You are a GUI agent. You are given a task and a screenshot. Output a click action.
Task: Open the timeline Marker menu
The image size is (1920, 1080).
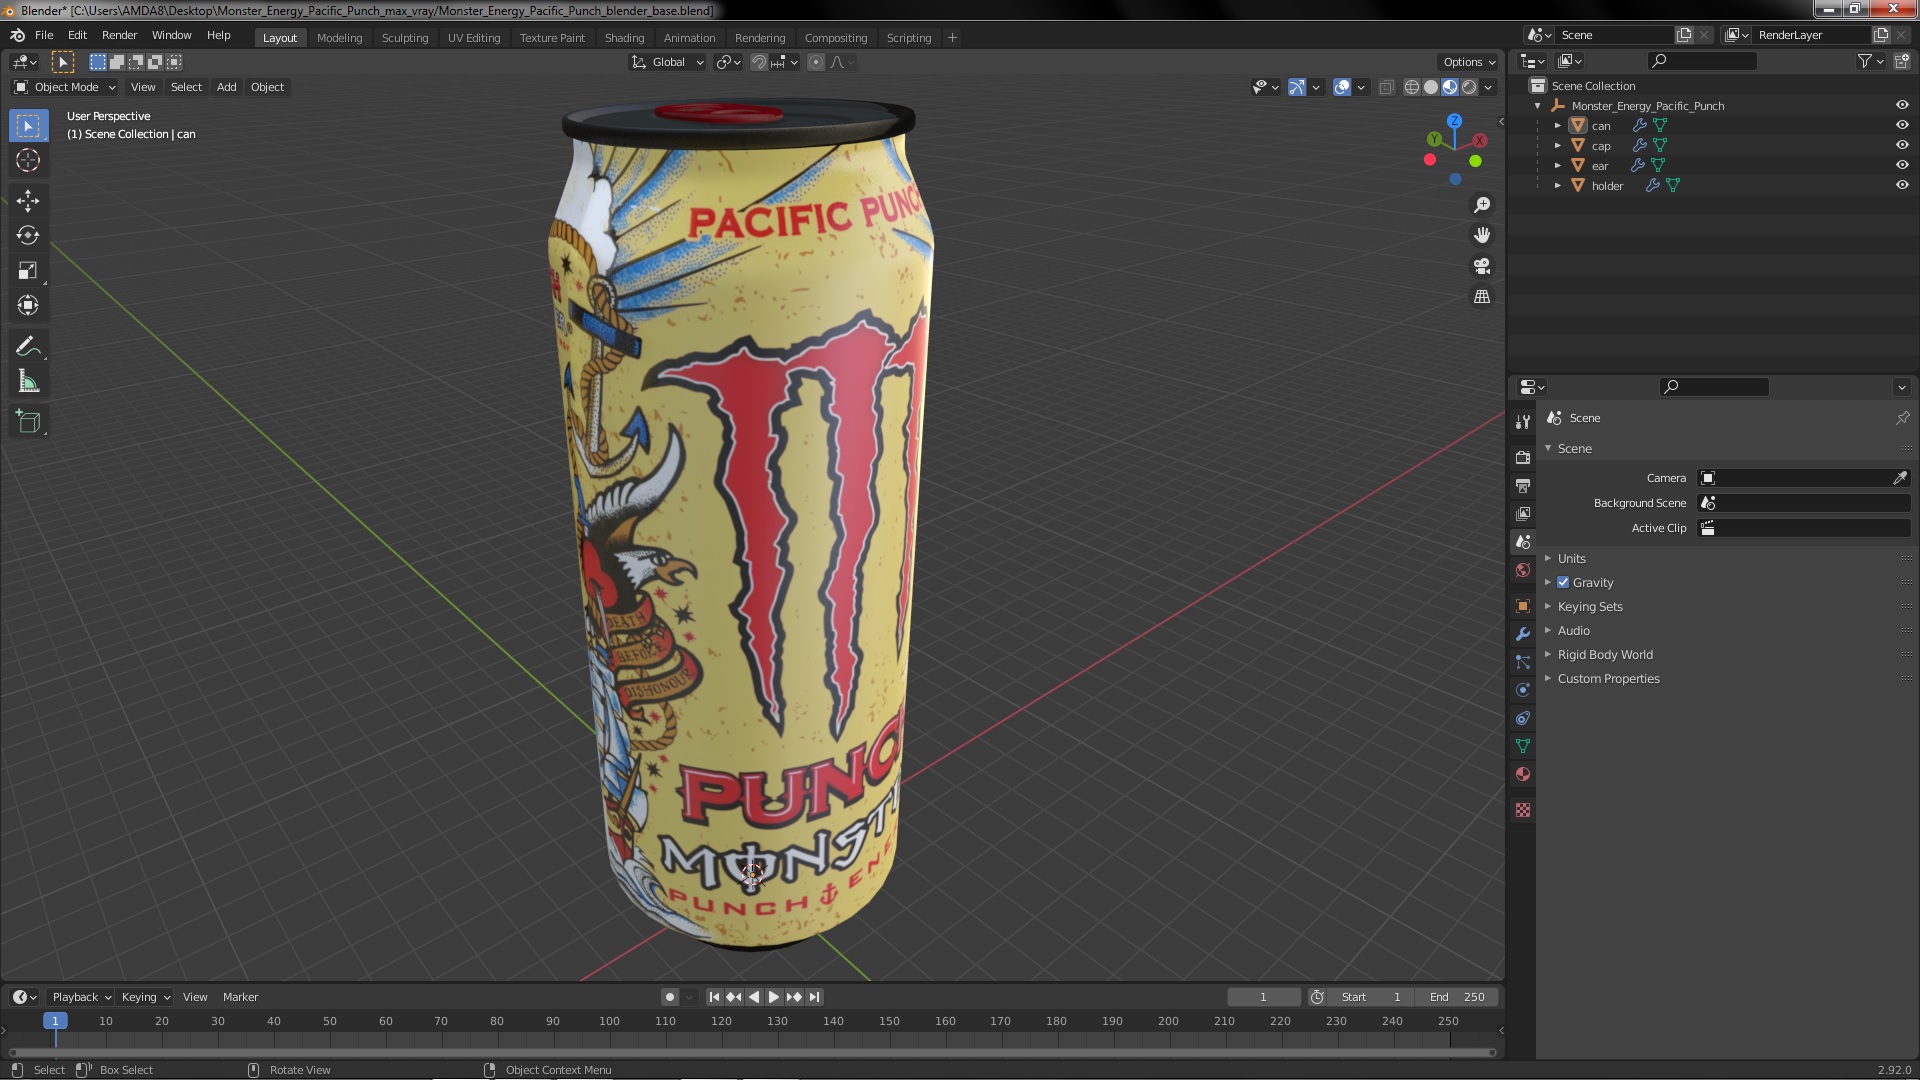240,997
